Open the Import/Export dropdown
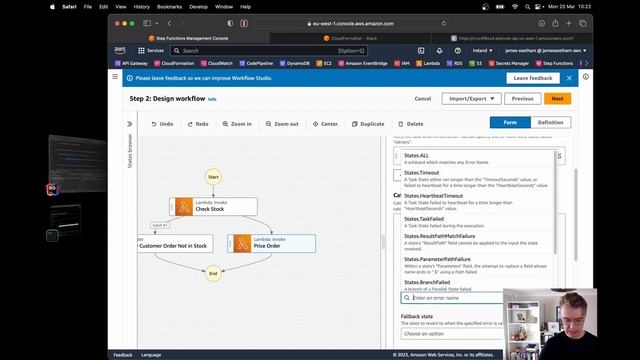The image size is (640, 360). 471,99
